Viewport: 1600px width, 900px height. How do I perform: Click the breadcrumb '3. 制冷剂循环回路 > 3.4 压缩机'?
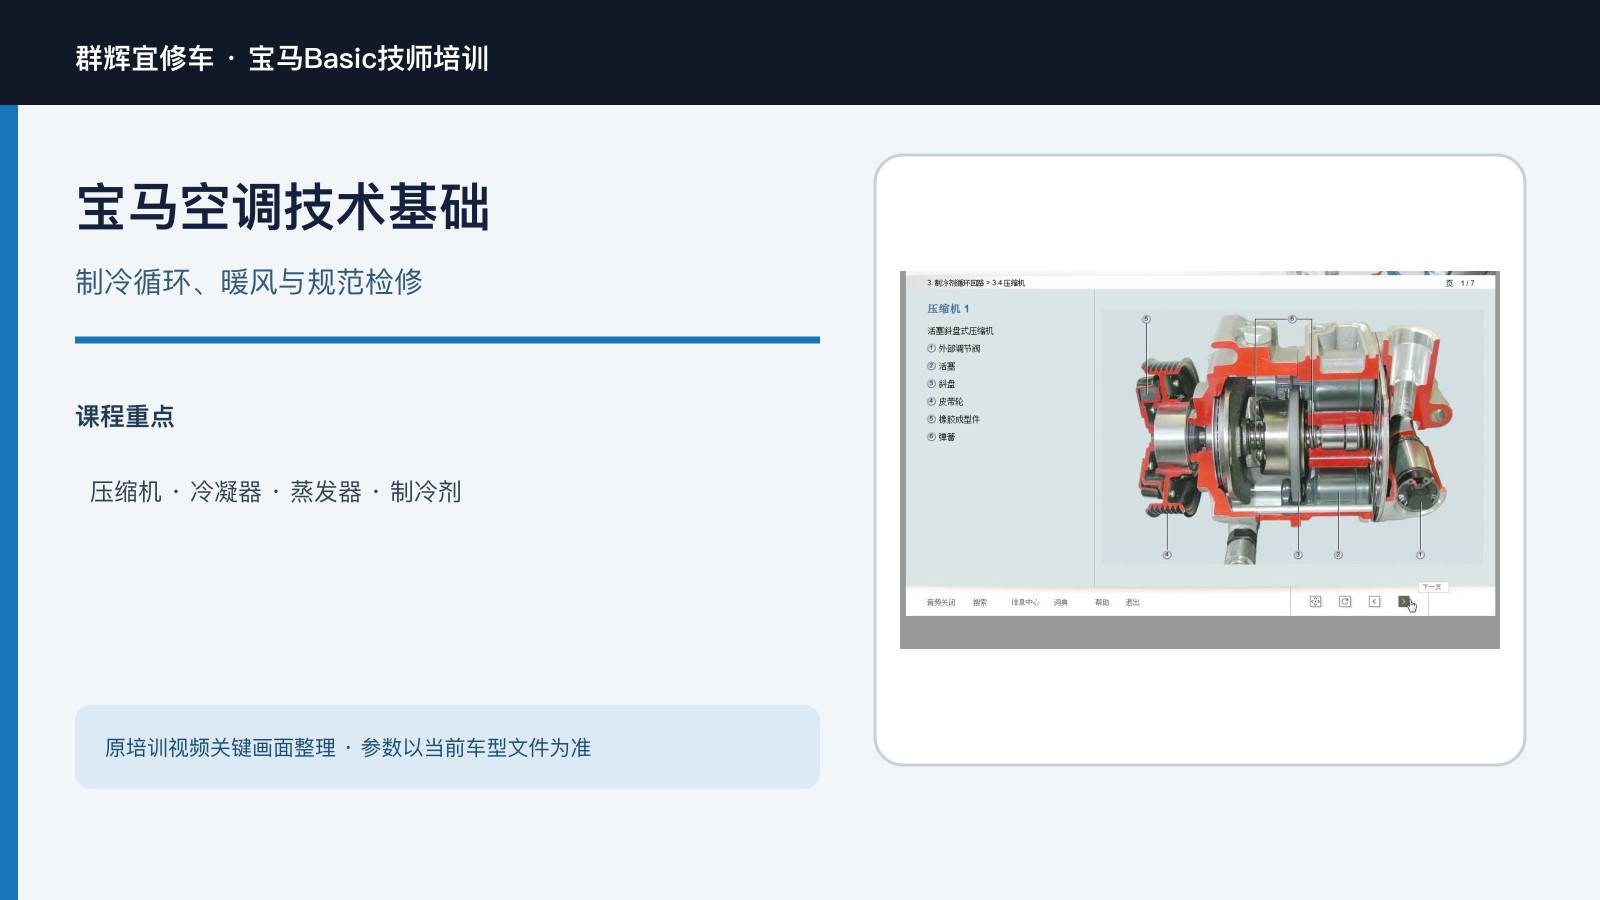(x=976, y=283)
